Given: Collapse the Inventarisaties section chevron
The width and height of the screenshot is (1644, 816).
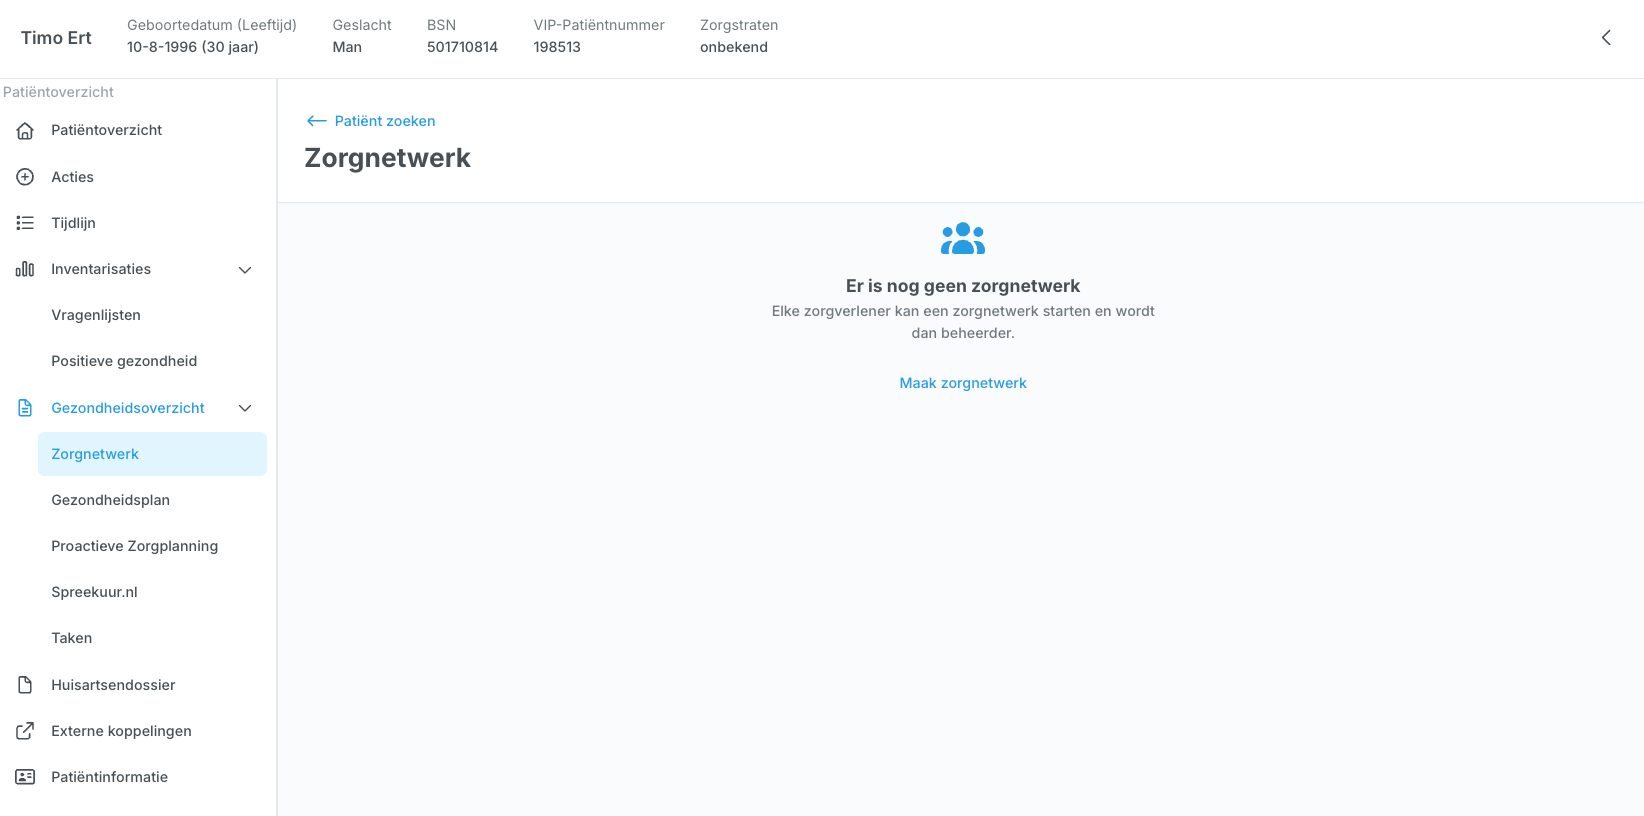Looking at the screenshot, I should (245, 270).
